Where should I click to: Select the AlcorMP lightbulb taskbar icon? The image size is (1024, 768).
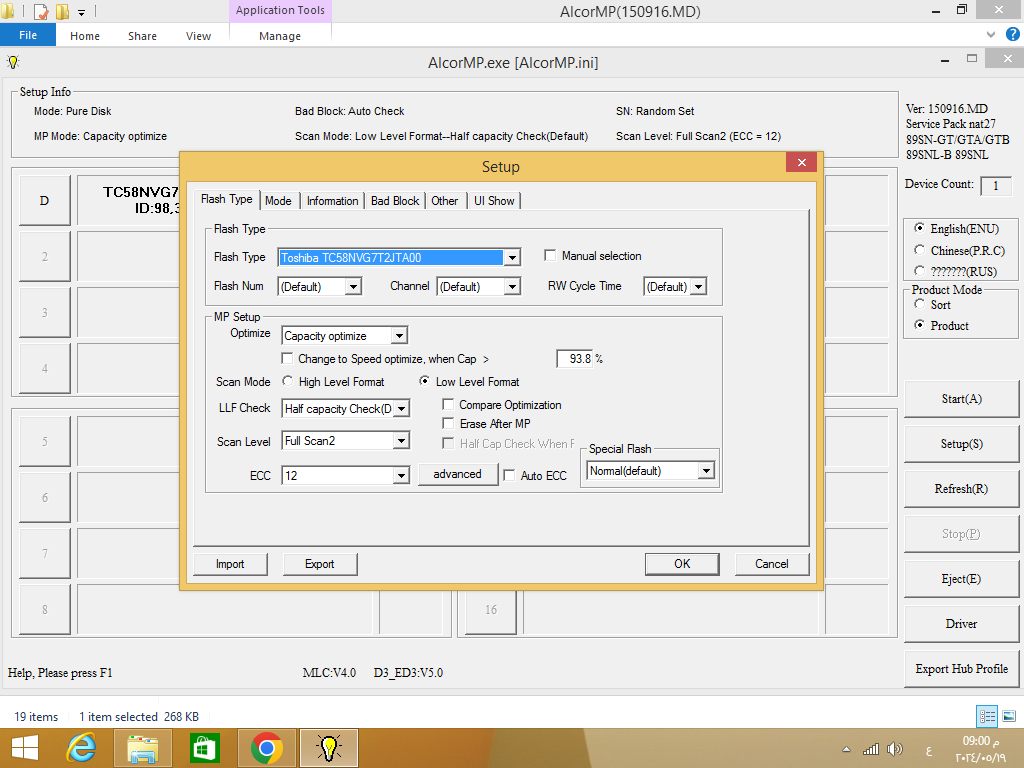(328, 748)
